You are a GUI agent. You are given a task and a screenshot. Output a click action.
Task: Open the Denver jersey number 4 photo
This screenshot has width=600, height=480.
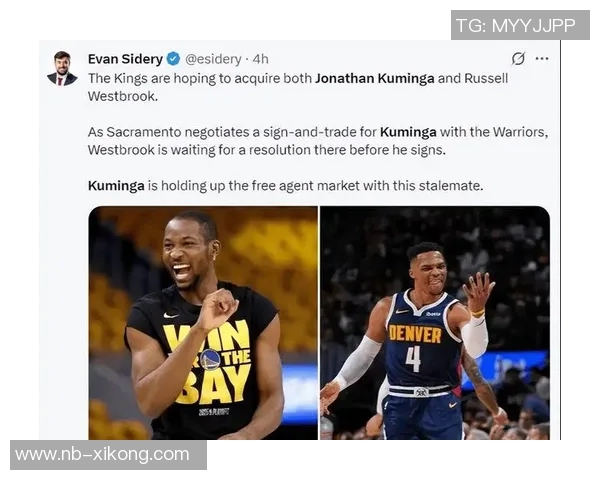[x=435, y=323]
